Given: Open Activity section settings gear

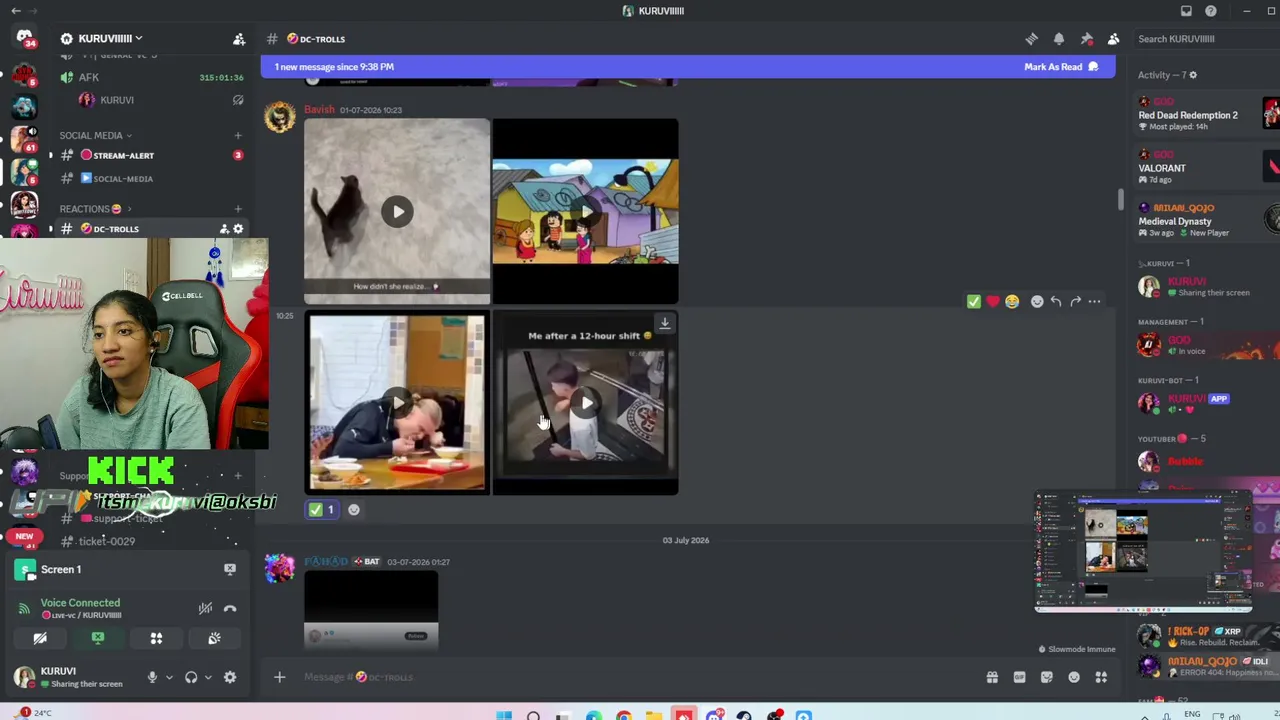Looking at the screenshot, I should [x=1193, y=75].
